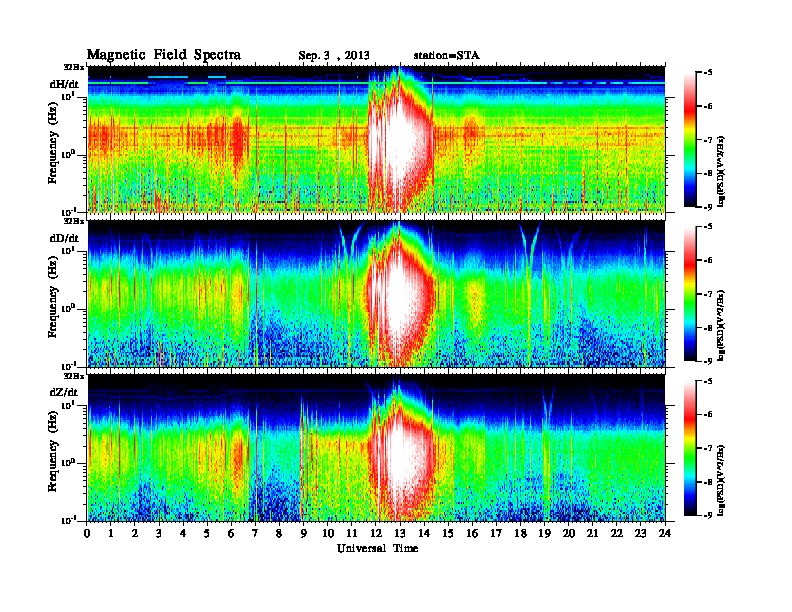Click the 10⁻¹ frequency tick of dZ/dt panel
Screen dimensions: 792x612
(68, 520)
